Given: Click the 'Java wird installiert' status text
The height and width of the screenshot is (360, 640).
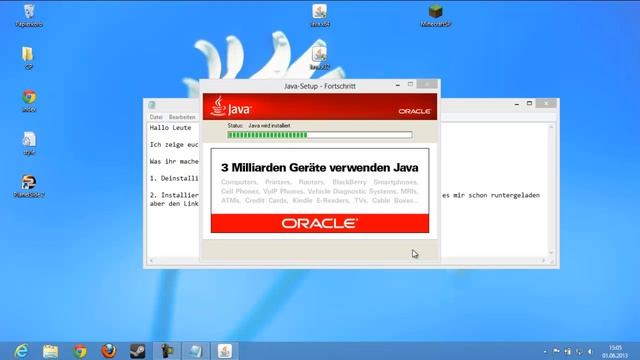Looking at the screenshot, I should point(269,126).
